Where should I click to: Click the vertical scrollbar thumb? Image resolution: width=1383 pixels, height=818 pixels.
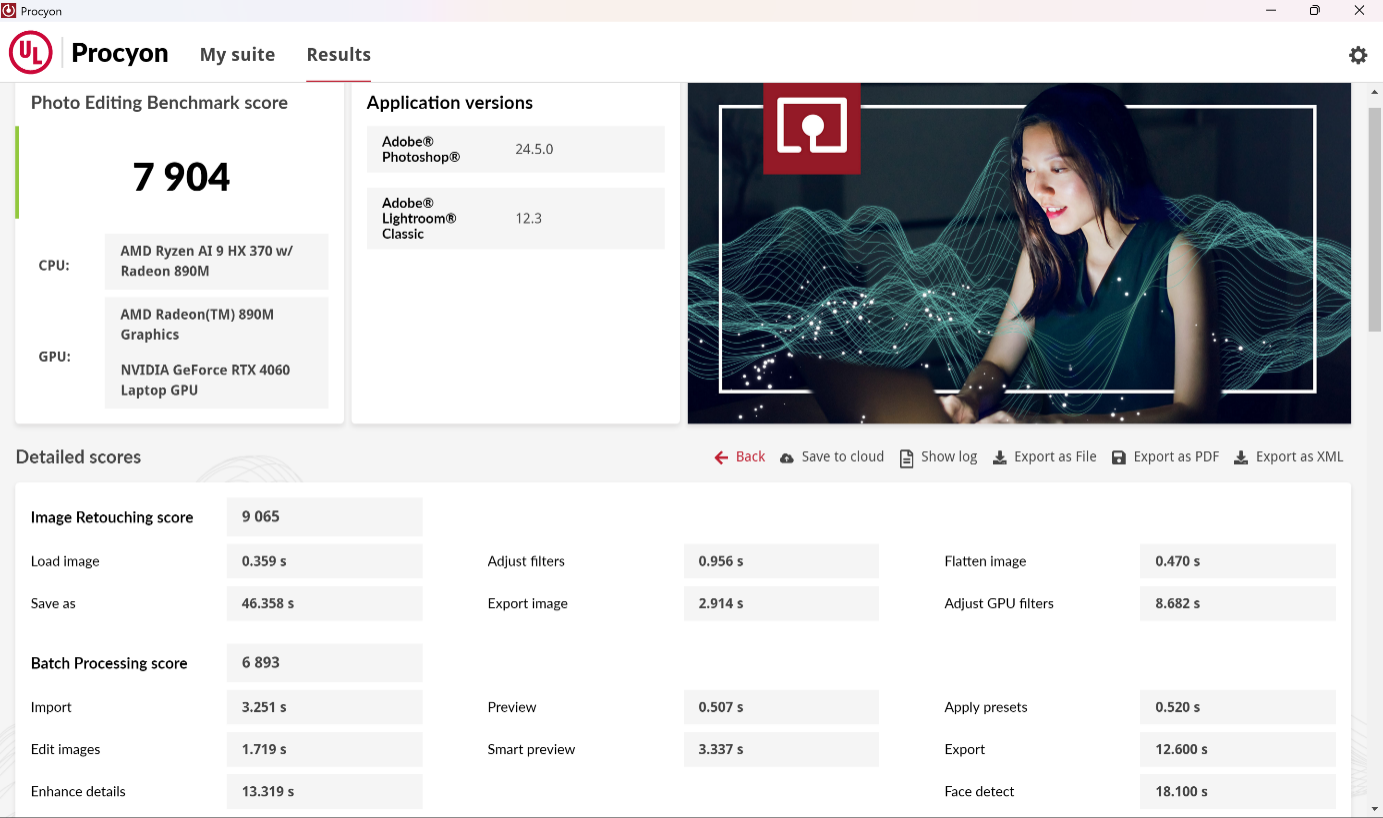pyautogui.click(x=1374, y=220)
